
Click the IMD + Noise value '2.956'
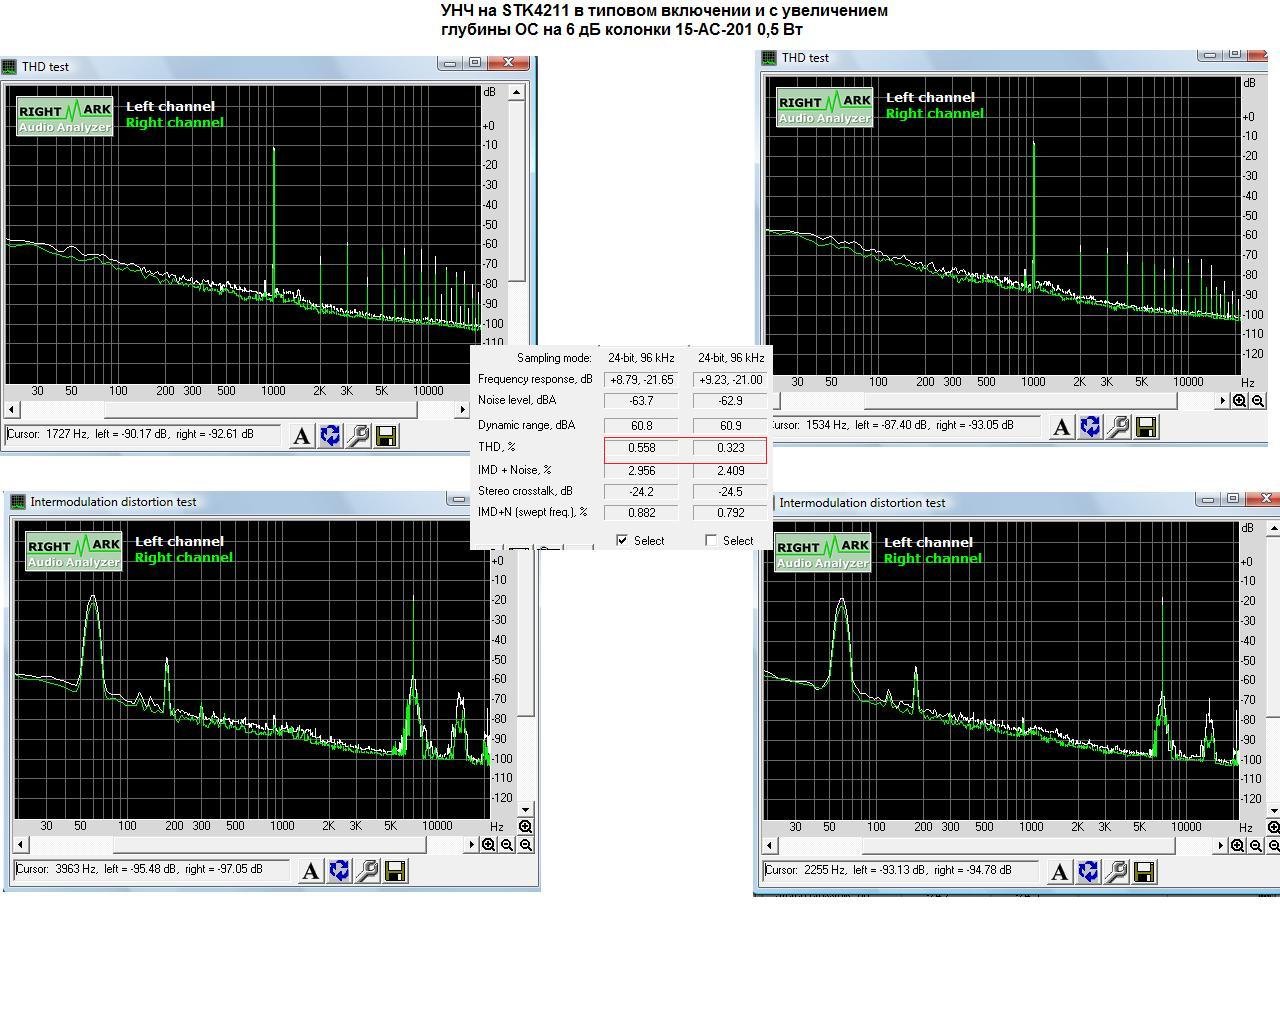(641, 470)
